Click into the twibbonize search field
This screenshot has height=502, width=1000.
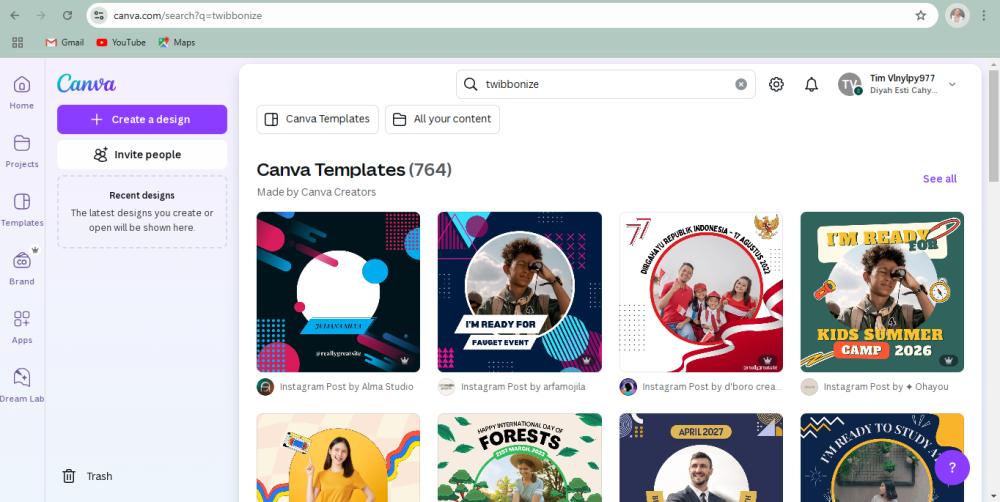(x=606, y=84)
